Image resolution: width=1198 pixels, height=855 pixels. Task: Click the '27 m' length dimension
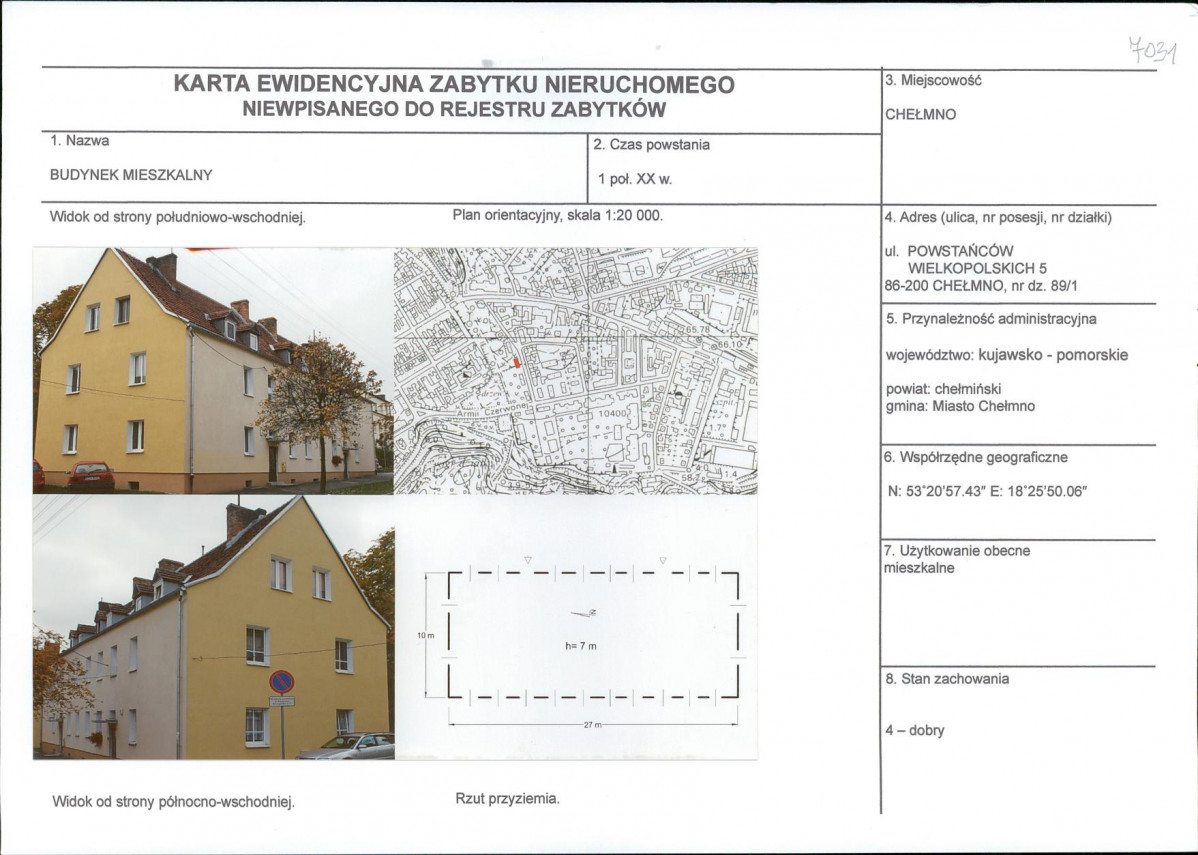pyautogui.click(x=593, y=724)
